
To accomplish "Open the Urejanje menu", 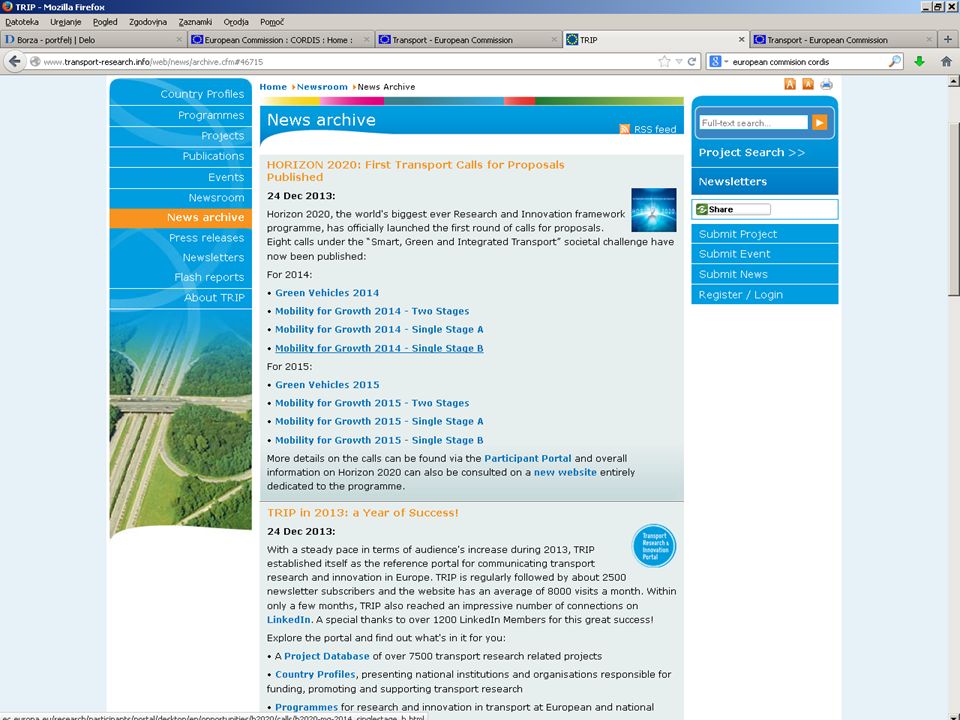I will point(66,22).
